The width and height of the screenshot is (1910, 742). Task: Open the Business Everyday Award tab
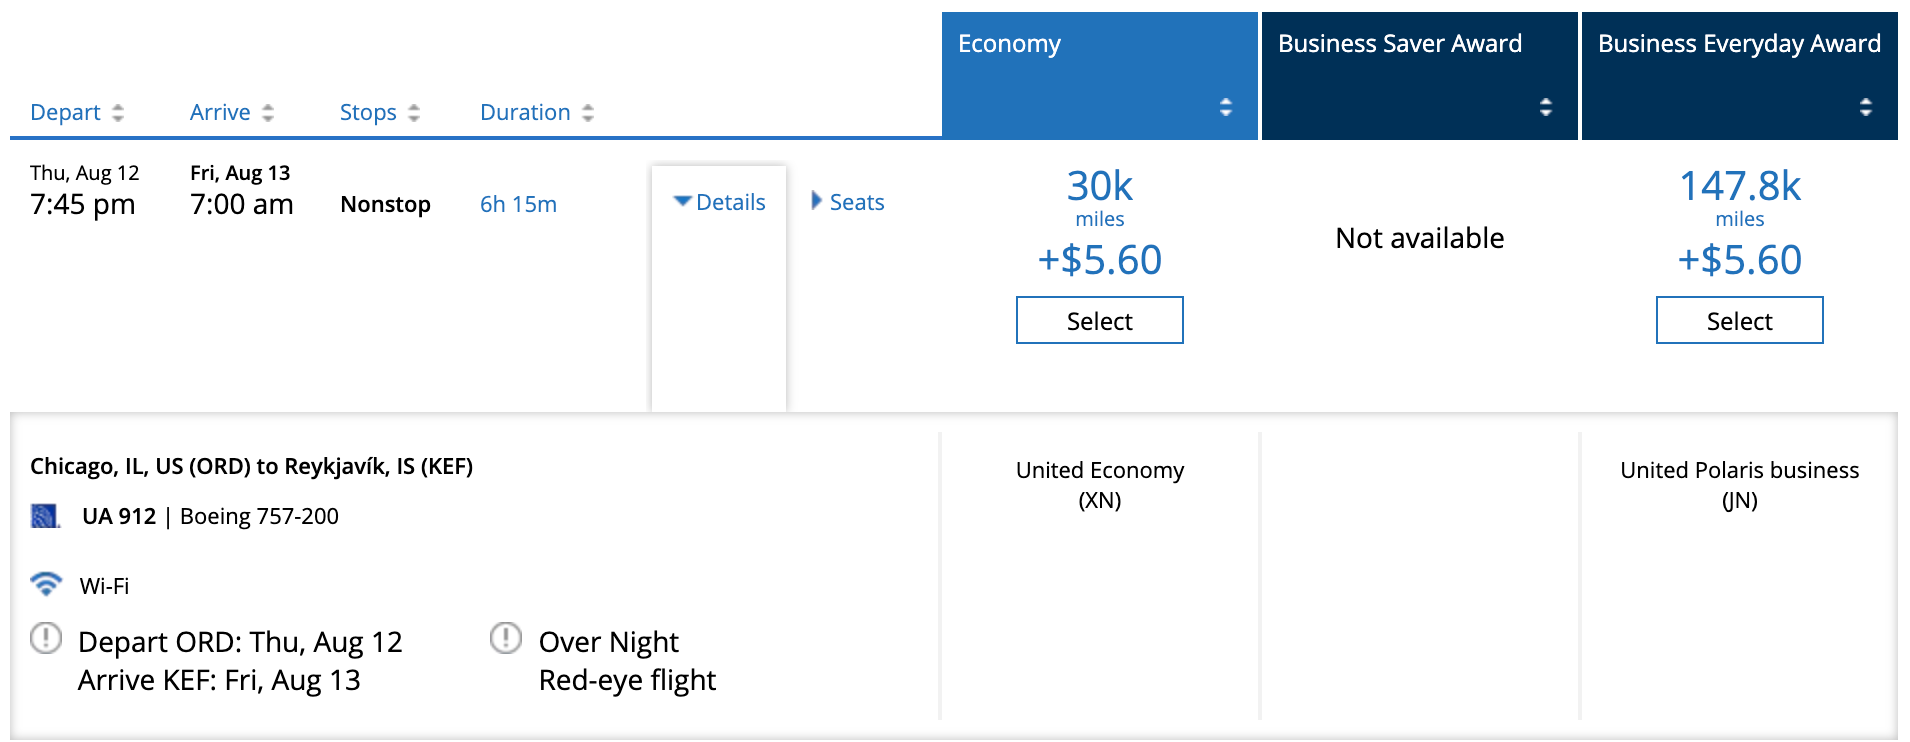click(x=1739, y=44)
